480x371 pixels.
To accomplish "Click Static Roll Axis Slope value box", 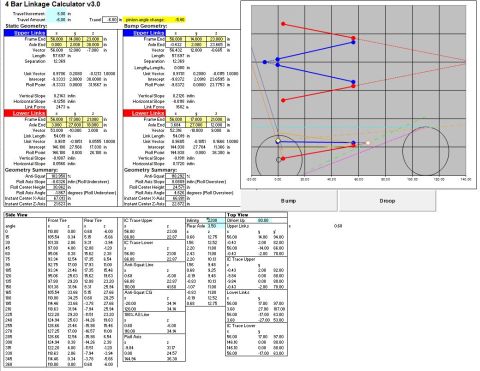I will coord(56,182).
